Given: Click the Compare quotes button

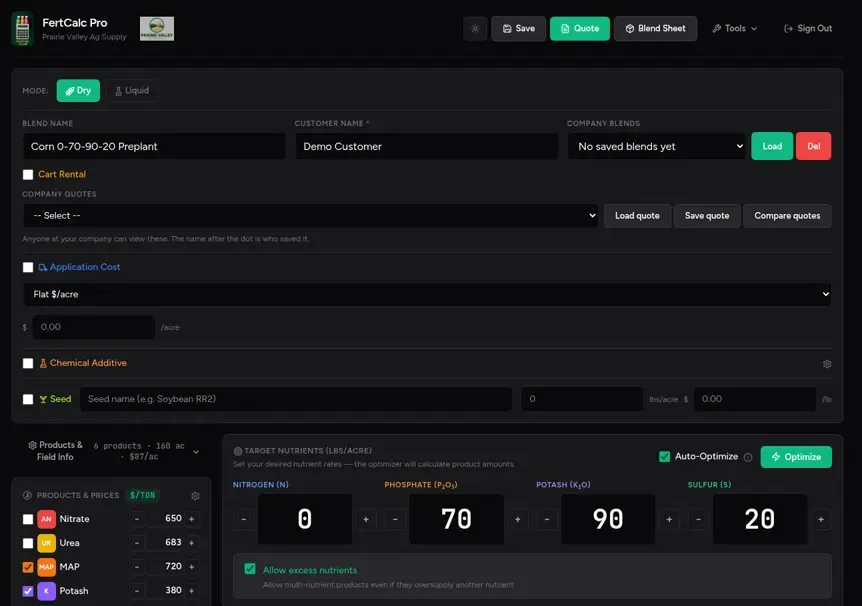Looking at the screenshot, I should coord(787,216).
